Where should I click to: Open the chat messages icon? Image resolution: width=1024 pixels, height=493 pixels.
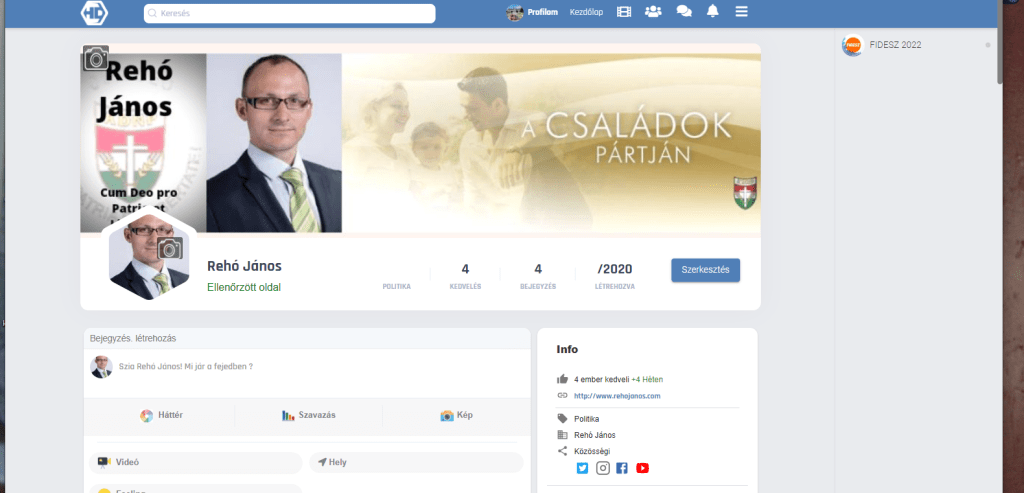click(684, 12)
